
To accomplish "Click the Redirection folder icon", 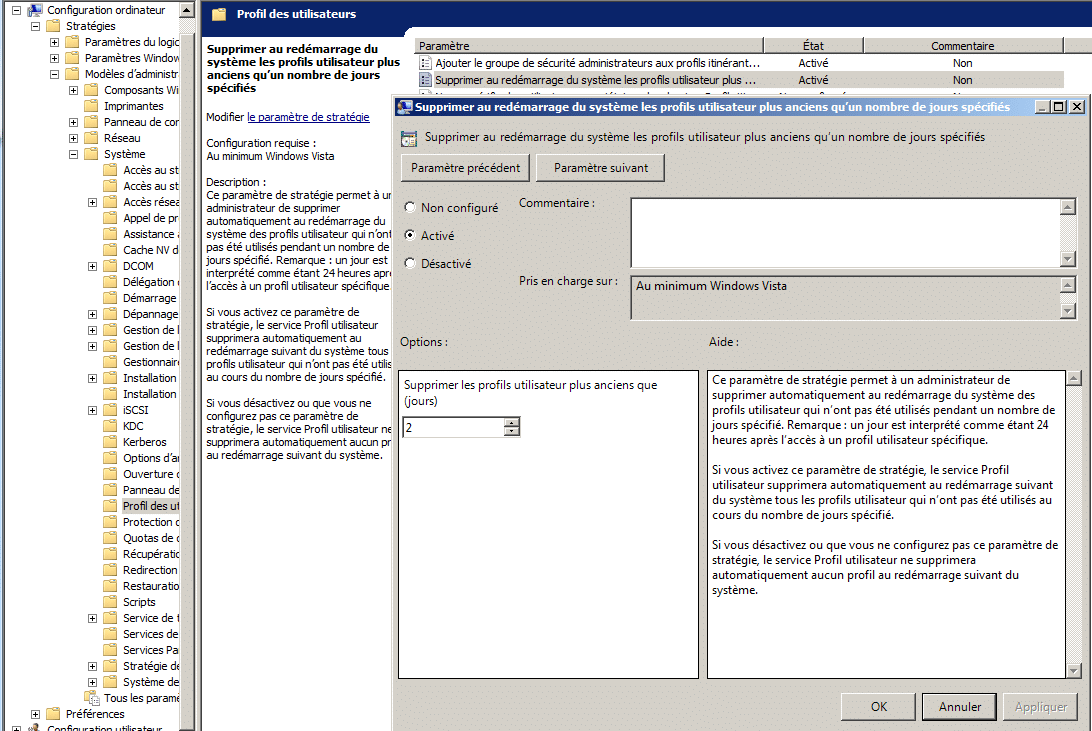I will click(x=110, y=570).
